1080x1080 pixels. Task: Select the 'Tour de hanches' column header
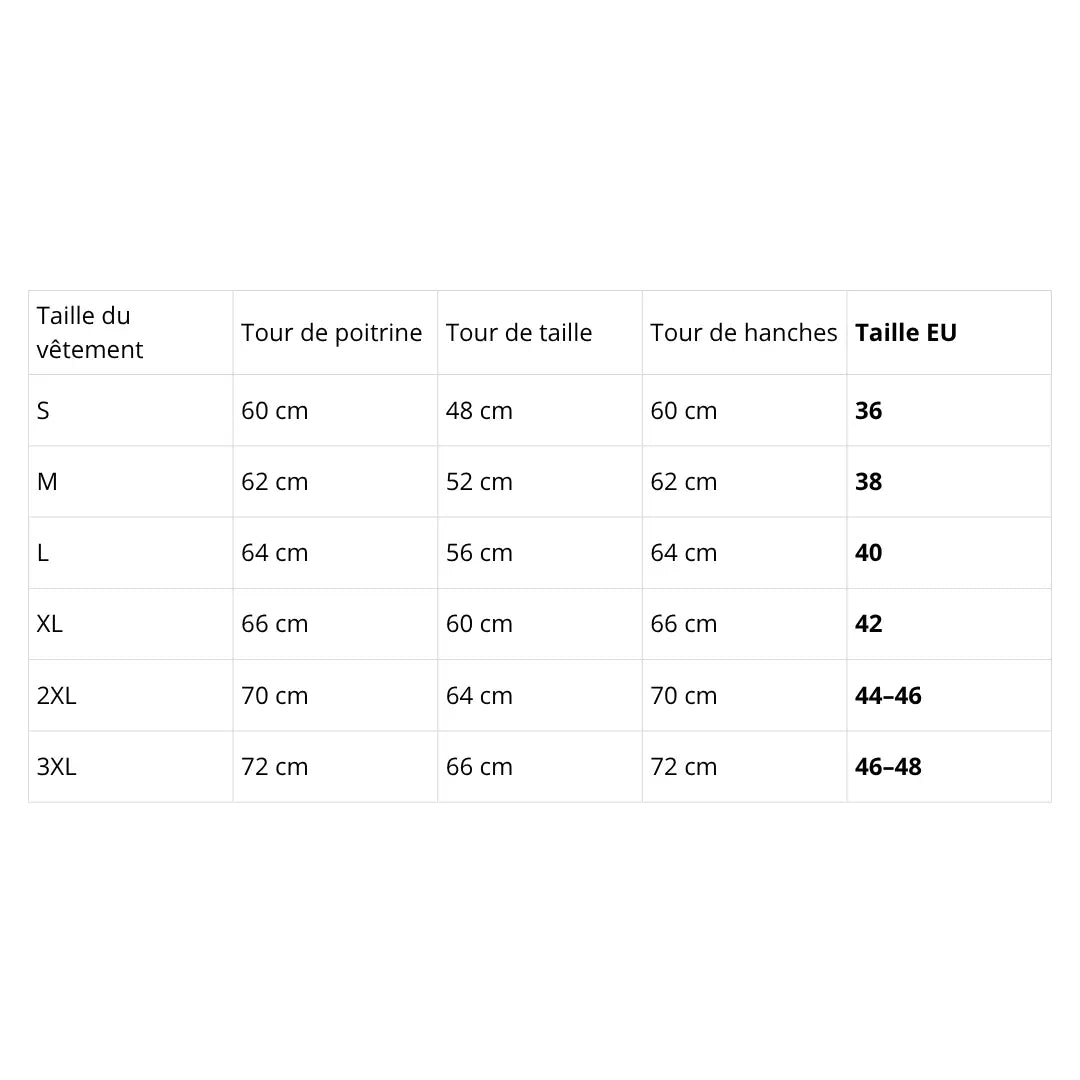click(x=743, y=333)
